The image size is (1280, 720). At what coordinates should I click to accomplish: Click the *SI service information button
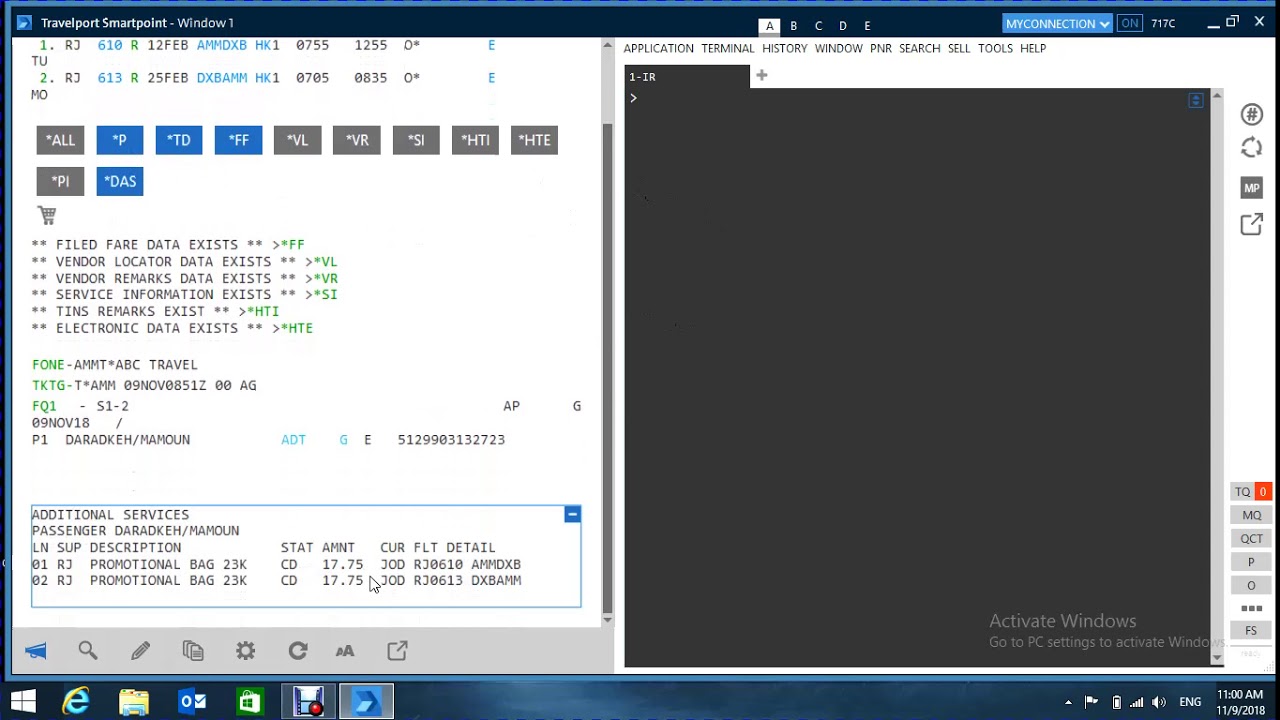[416, 140]
